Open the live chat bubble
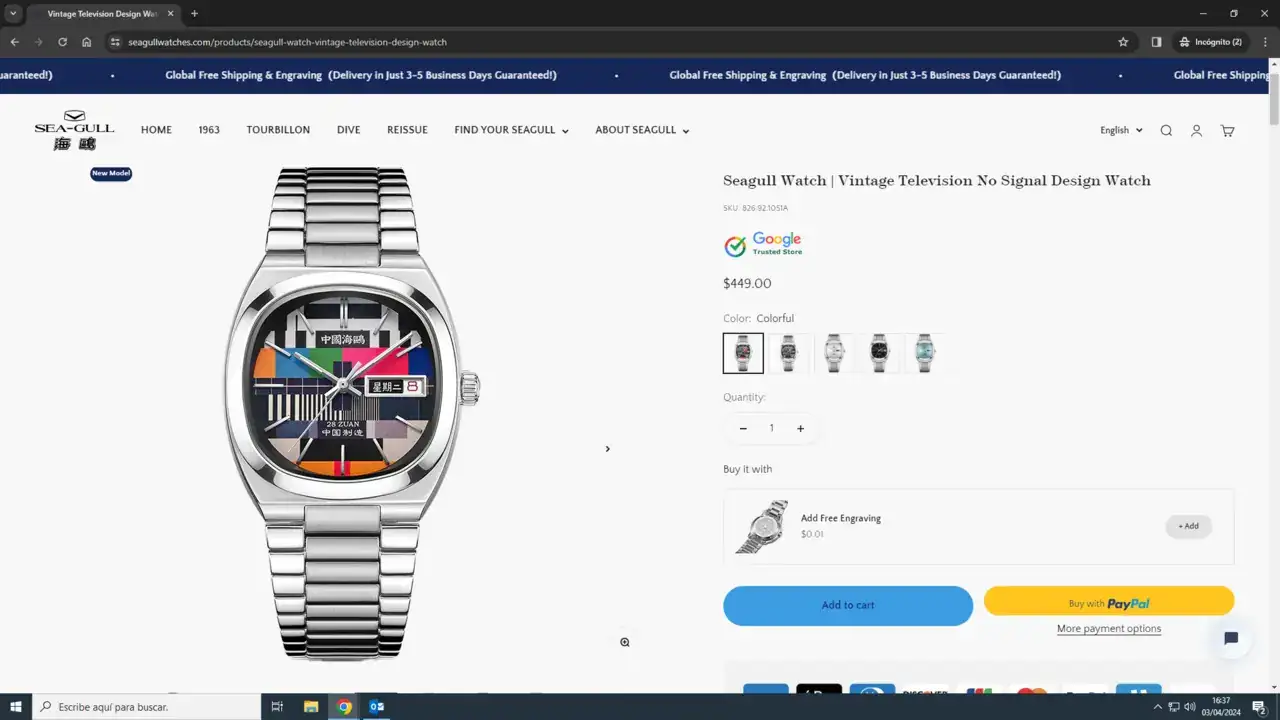This screenshot has height=720, width=1280. click(x=1231, y=639)
